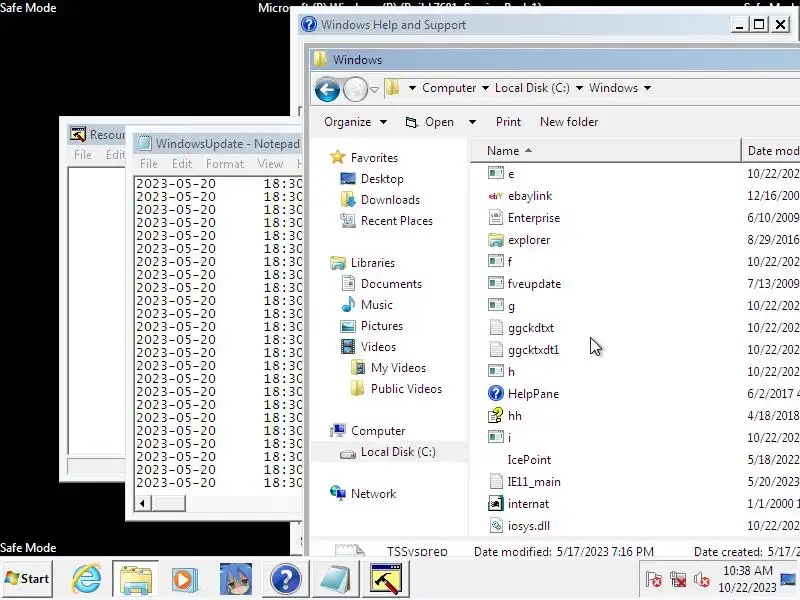This screenshot has width=800, height=600.
Task: Create a New folder
Action: tap(569, 122)
